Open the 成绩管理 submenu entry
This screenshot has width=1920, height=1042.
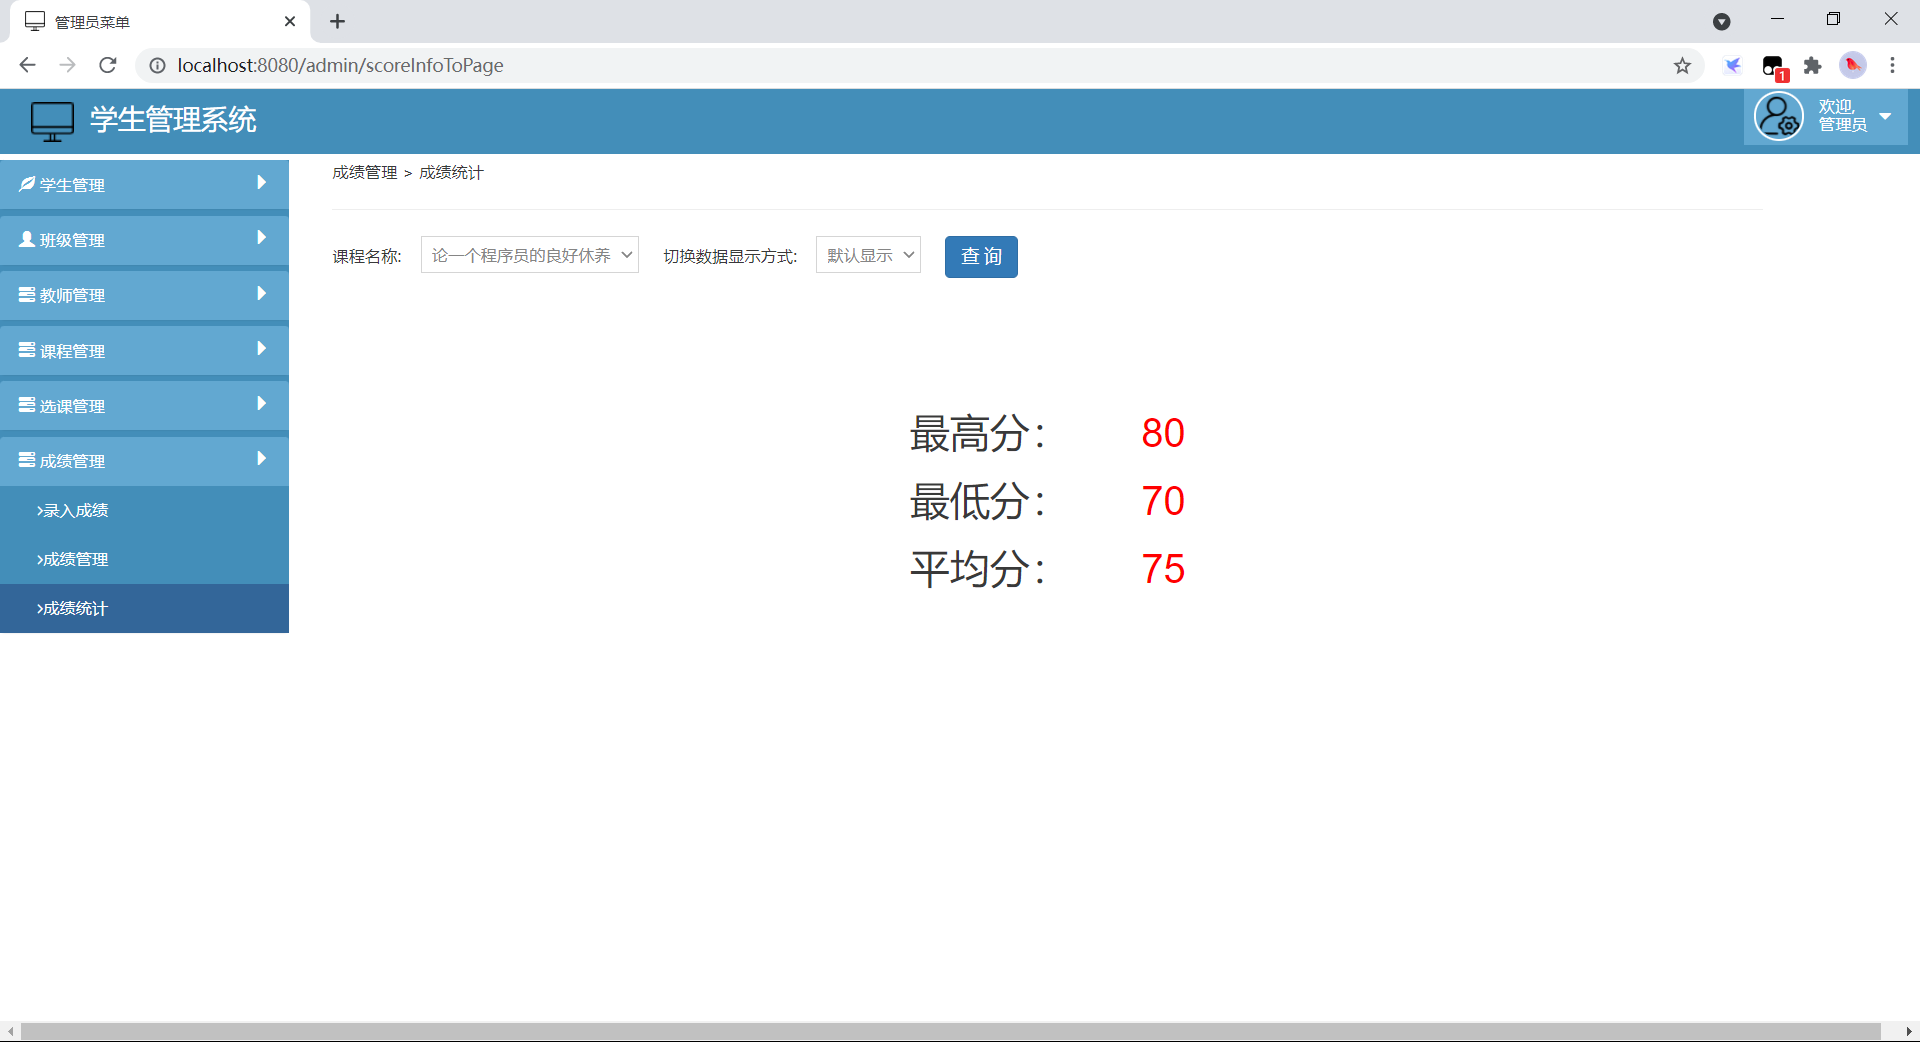pos(73,559)
